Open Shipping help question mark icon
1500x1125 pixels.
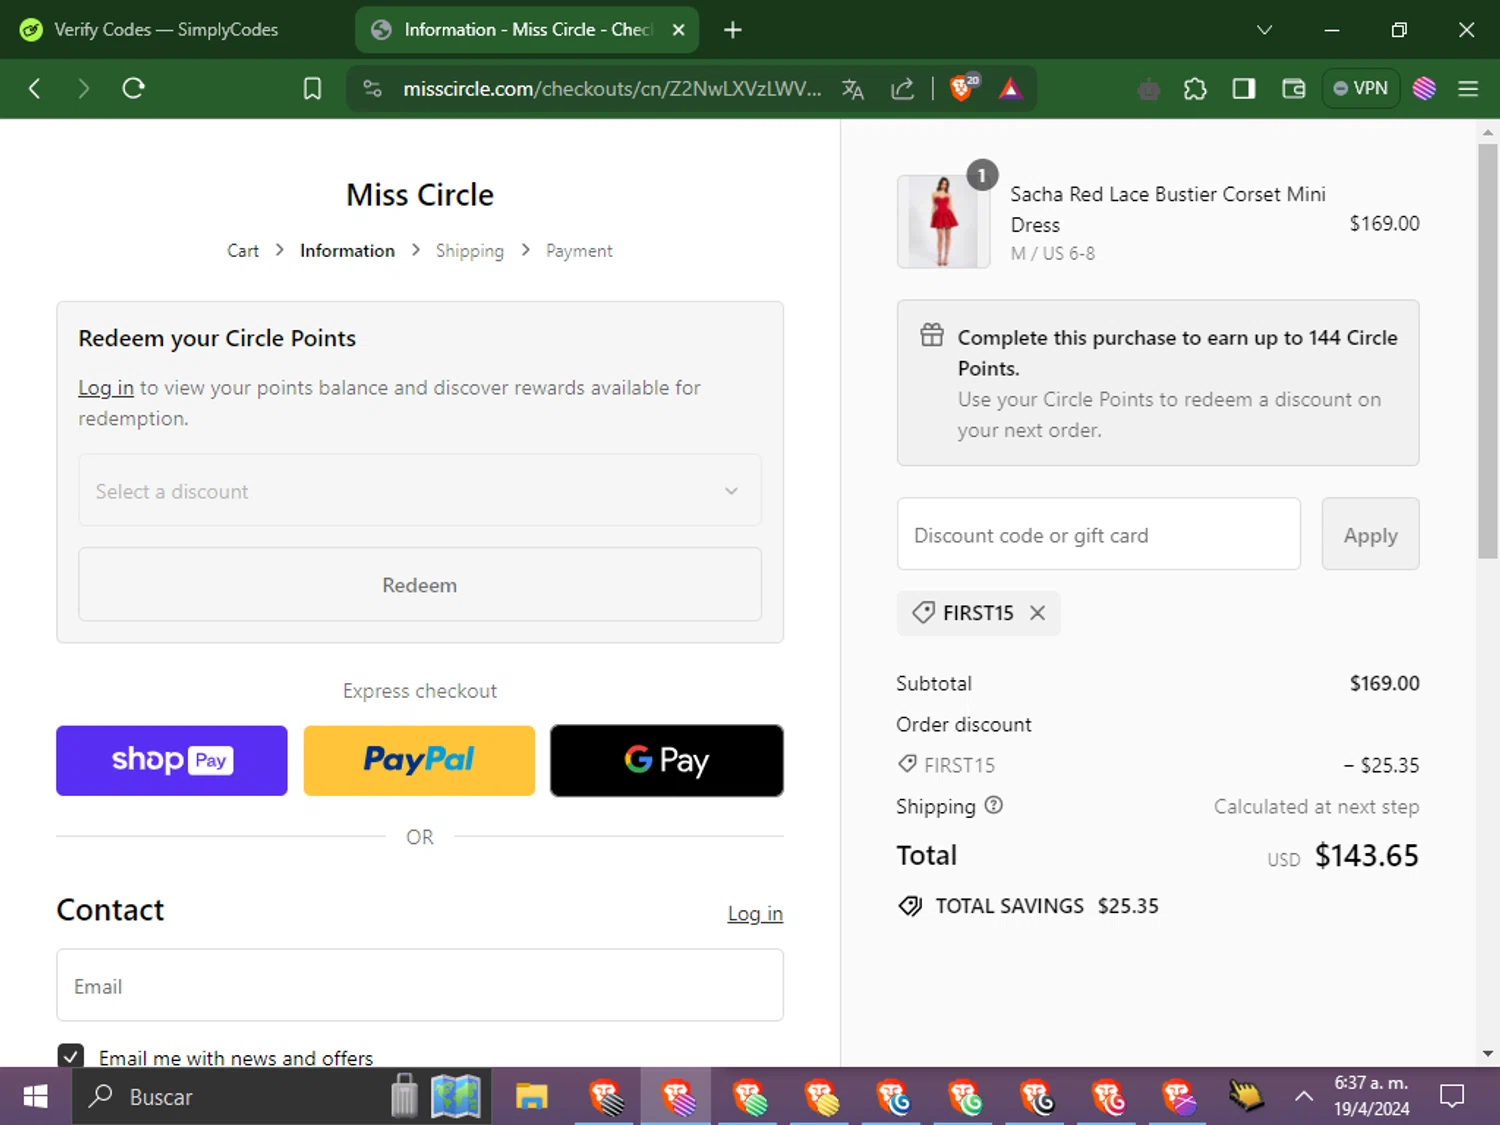point(993,805)
